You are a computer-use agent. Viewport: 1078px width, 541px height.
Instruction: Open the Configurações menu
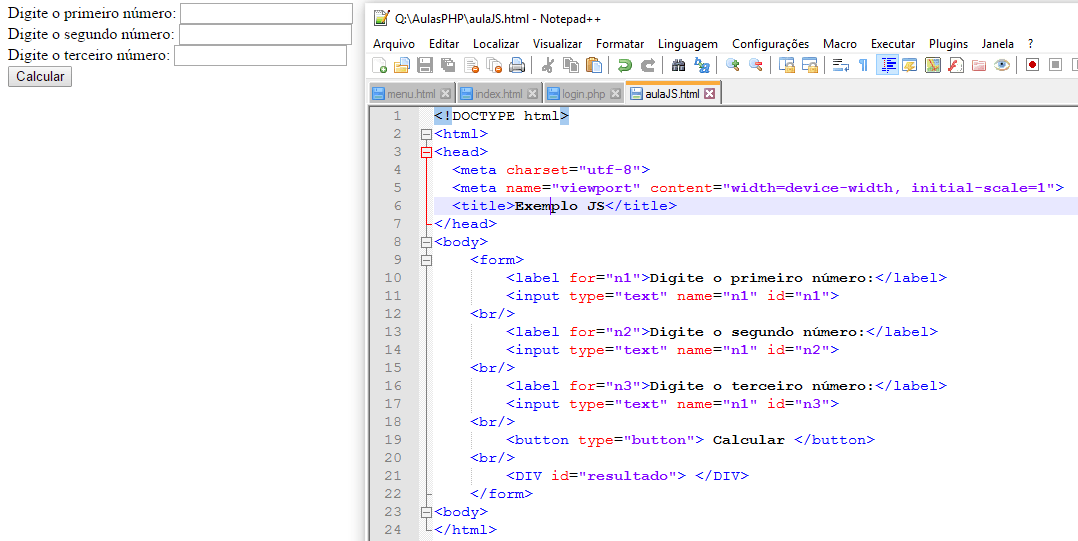(x=771, y=43)
